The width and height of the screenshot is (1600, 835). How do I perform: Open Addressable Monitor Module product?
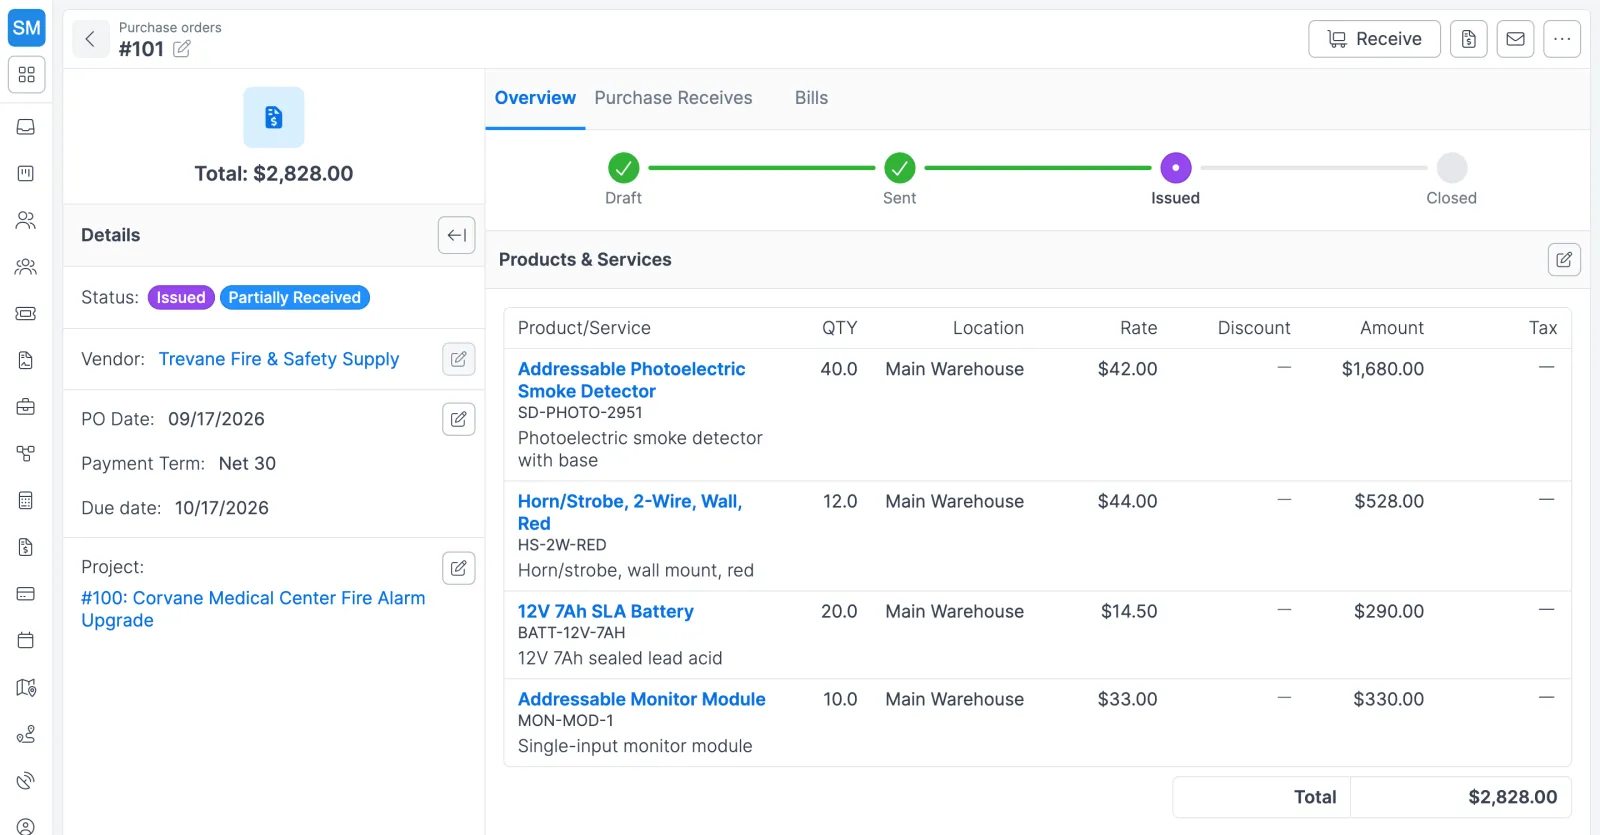pos(641,699)
